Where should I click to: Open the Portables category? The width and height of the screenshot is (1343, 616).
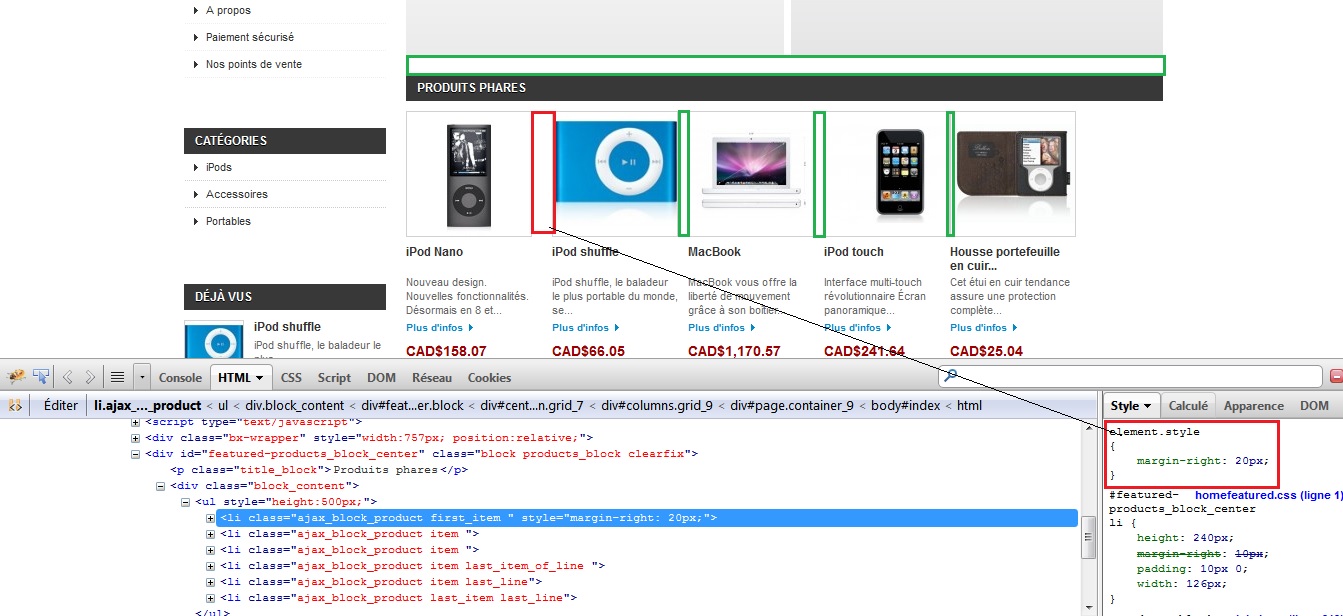228,221
